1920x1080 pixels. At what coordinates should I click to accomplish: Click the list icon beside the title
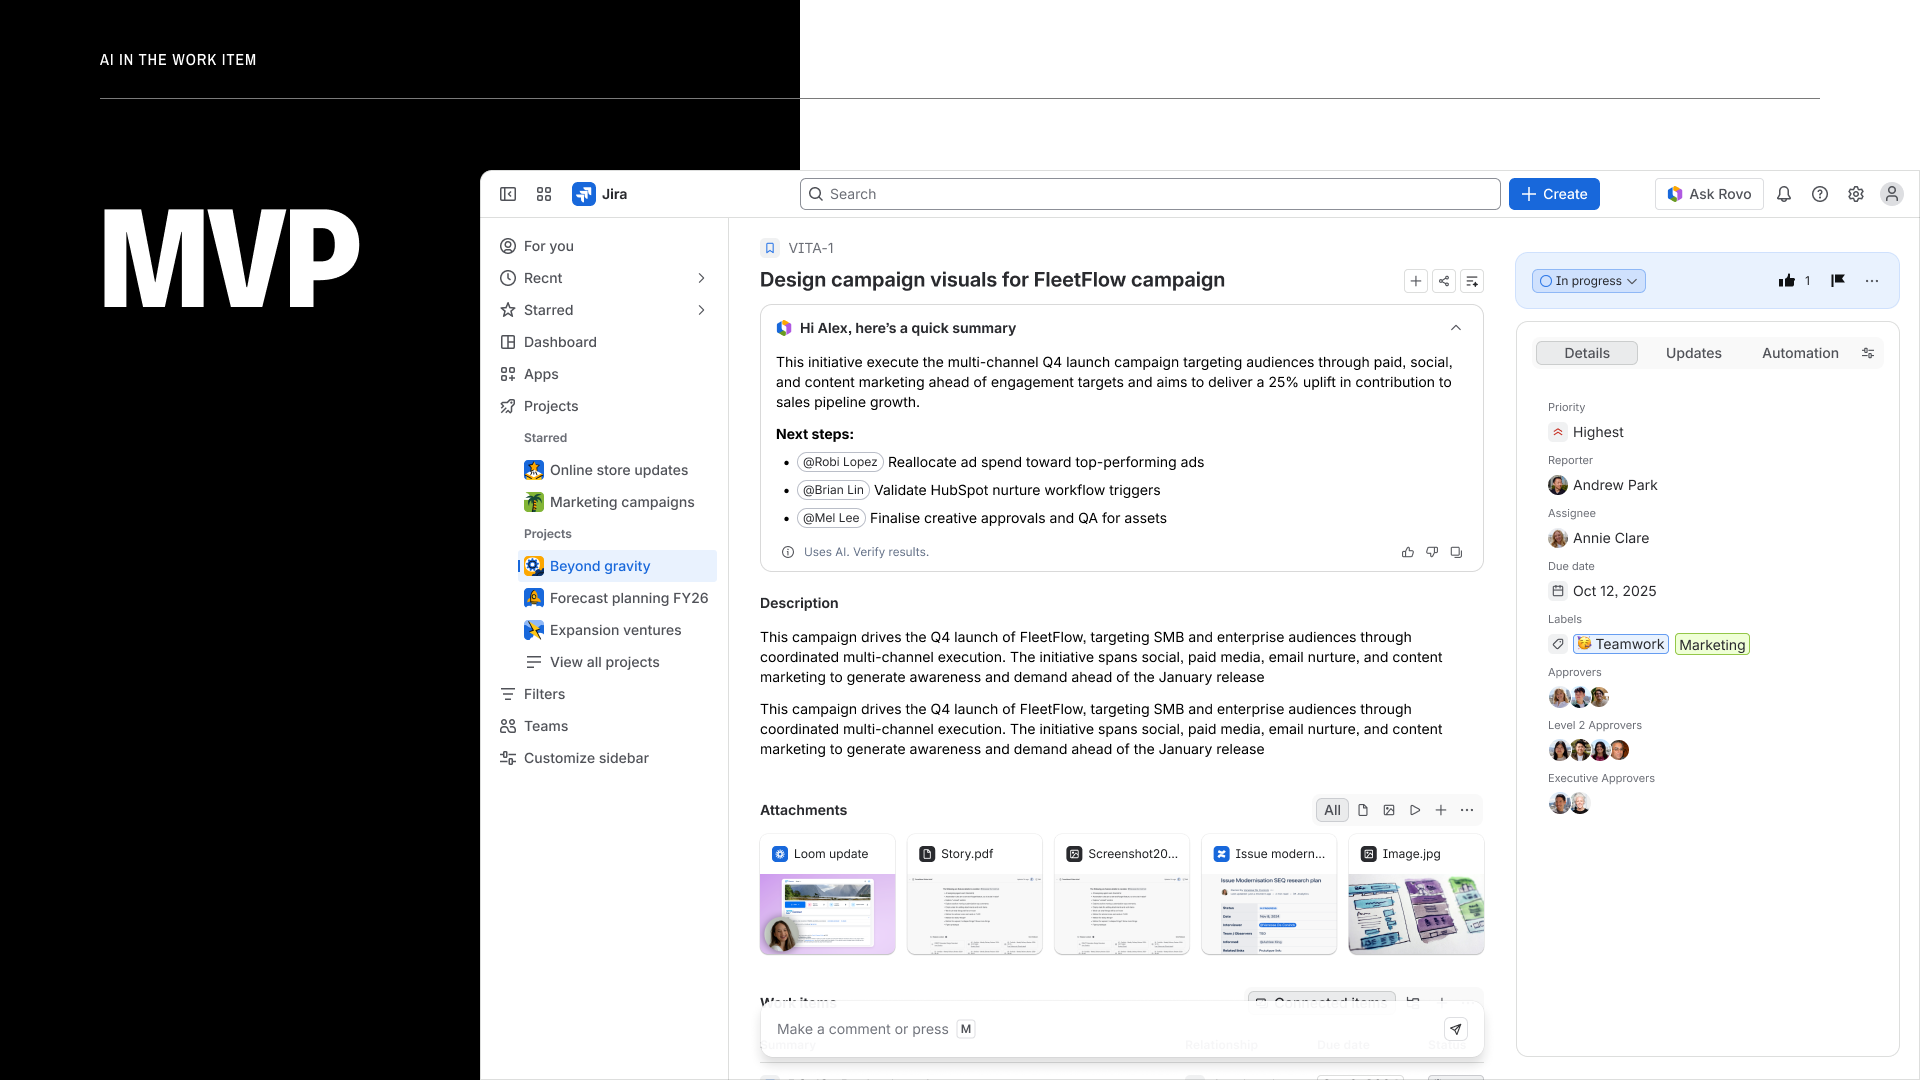pos(1472,281)
